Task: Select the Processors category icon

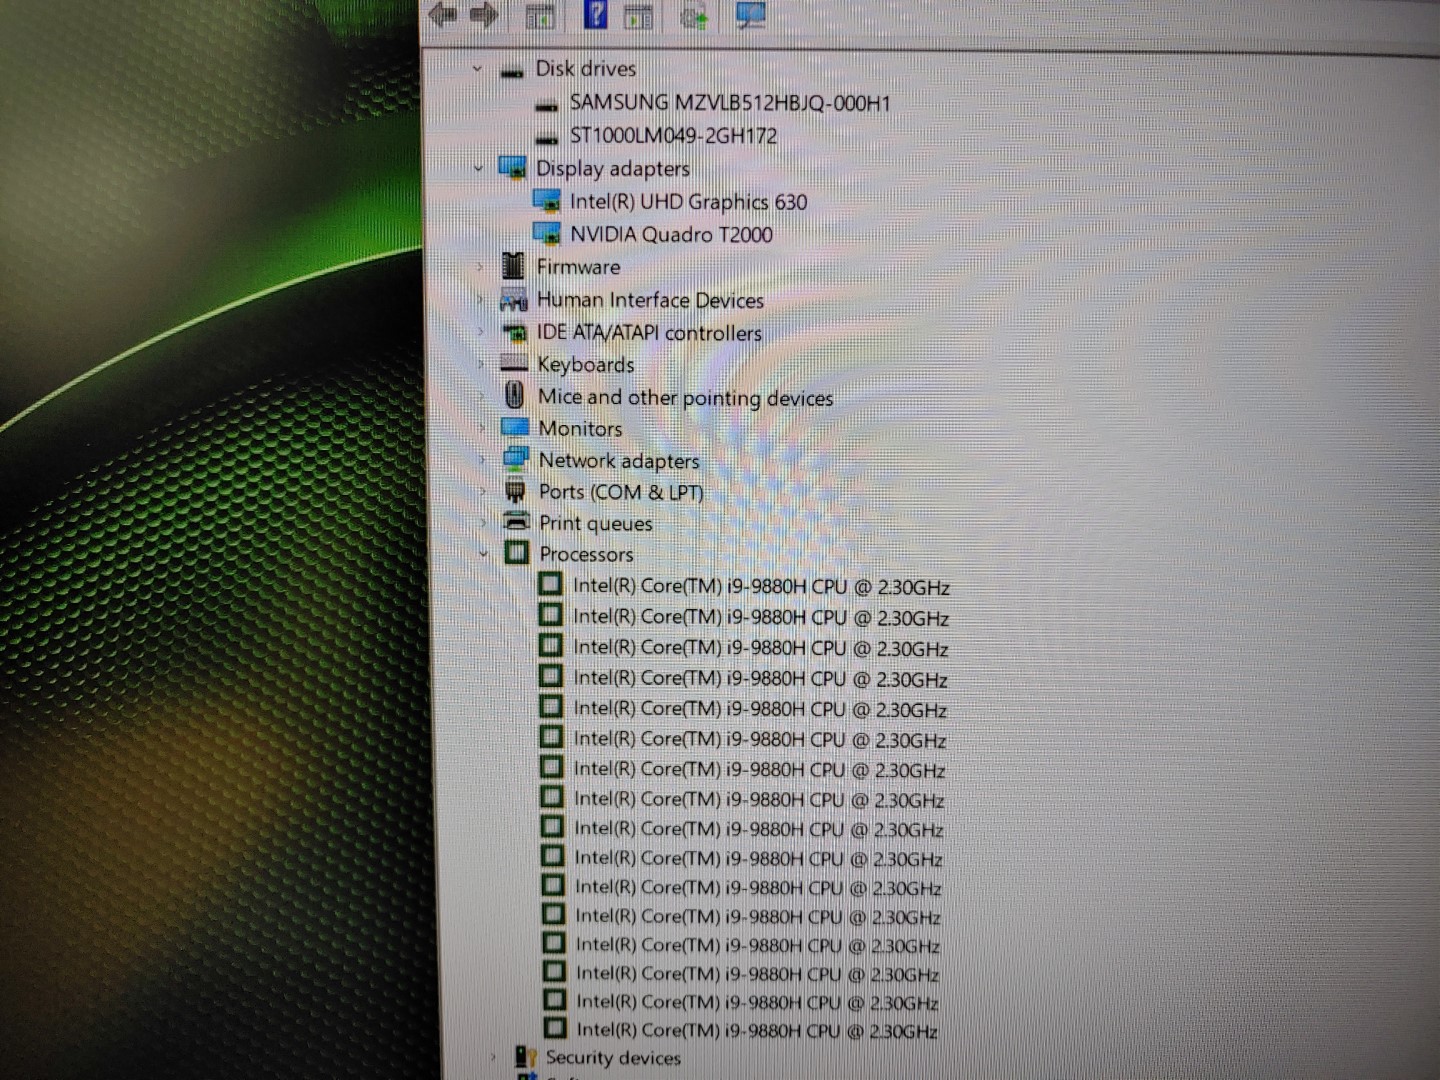Action: point(517,552)
